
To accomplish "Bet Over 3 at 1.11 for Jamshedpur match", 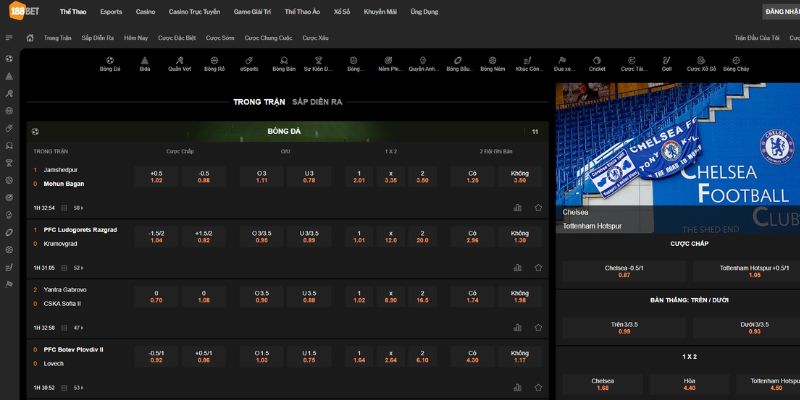I will [x=262, y=177].
